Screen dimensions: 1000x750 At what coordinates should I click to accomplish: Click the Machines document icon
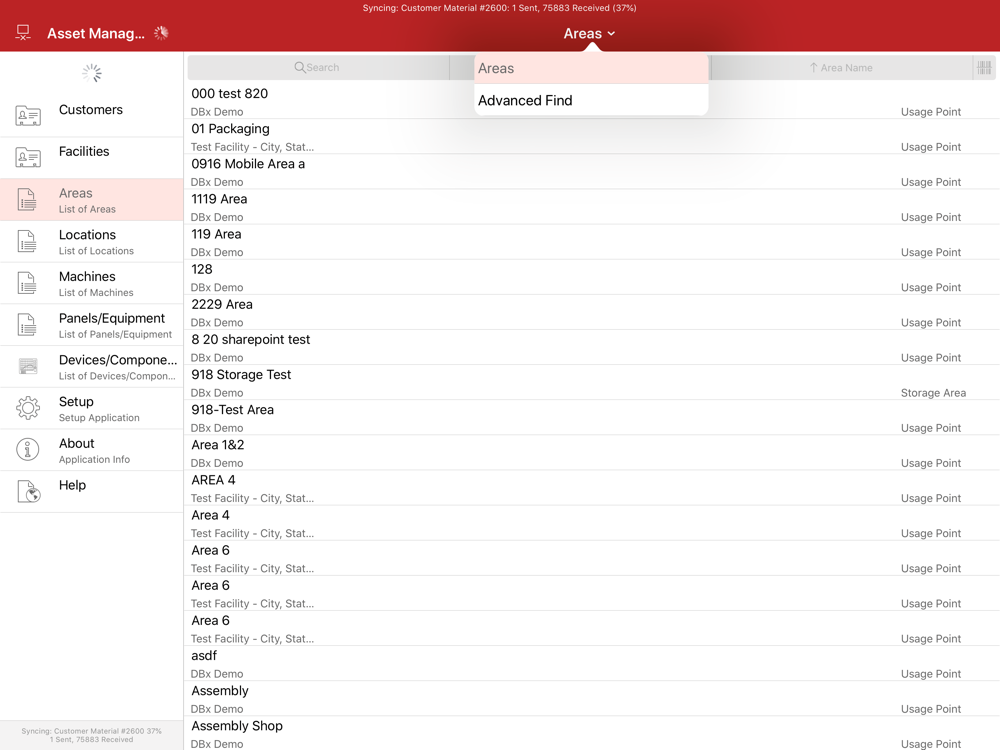tap(27, 283)
